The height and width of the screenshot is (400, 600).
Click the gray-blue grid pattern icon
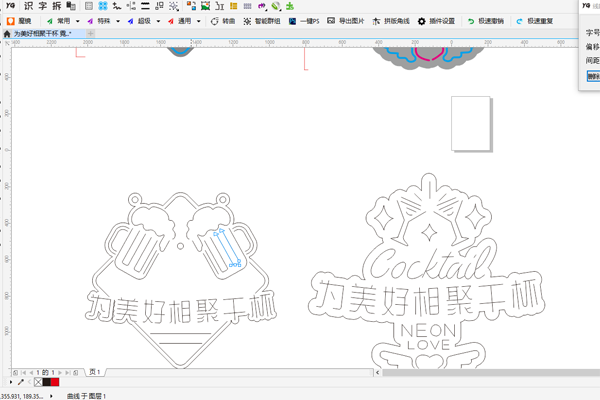[x=248, y=6]
